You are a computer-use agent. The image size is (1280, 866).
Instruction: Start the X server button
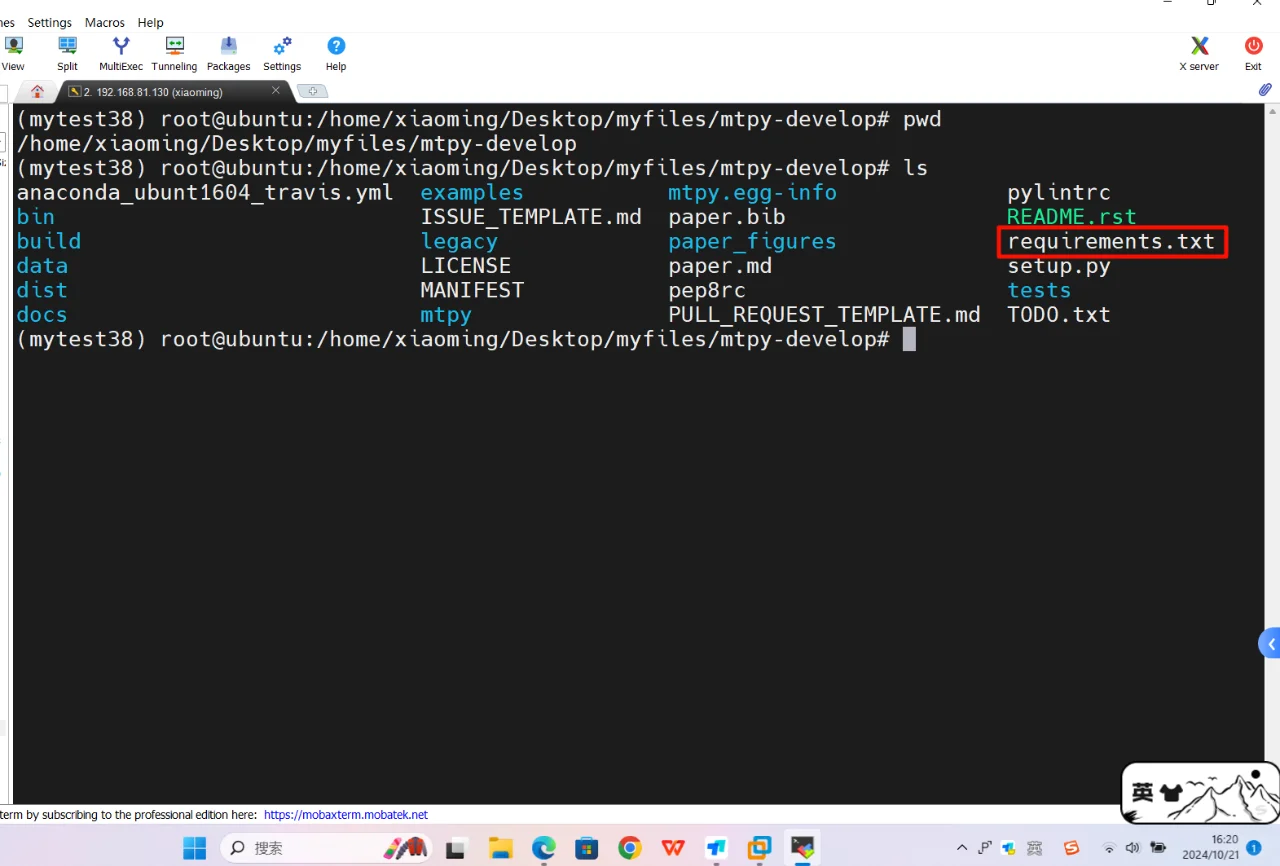point(1199,53)
